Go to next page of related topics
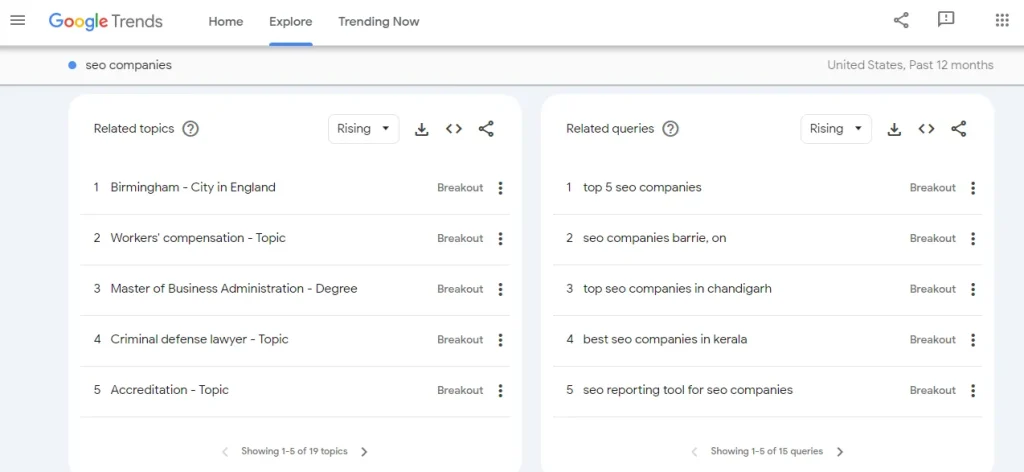This screenshot has width=1024, height=472. pyautogui.click(x=364, y=451)
